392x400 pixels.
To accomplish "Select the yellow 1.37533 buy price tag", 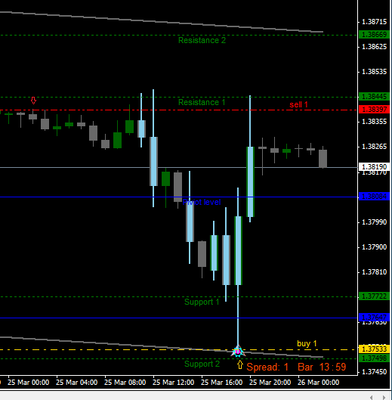I will (375, 349).
